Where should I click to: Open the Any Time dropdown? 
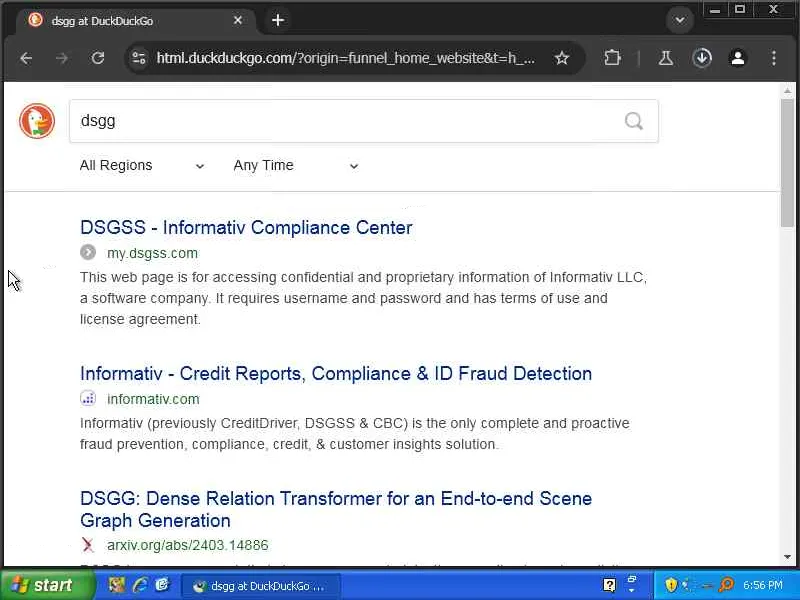click(296, 165)
